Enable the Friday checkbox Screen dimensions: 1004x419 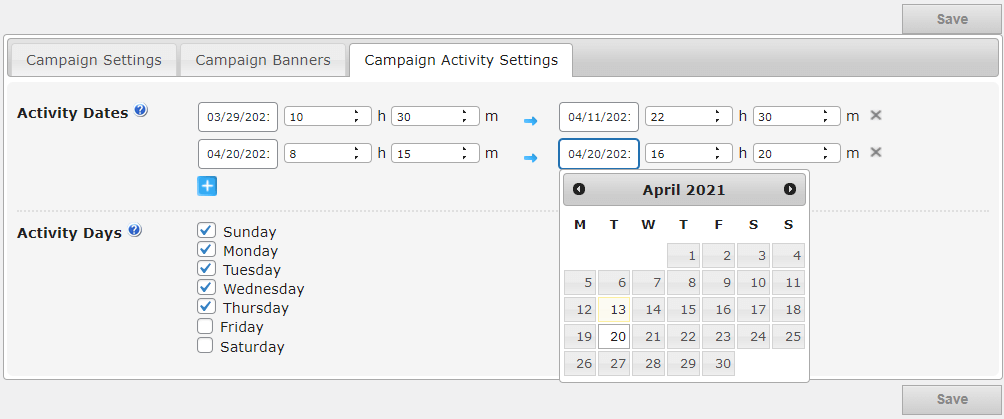[x=205, y=326]
